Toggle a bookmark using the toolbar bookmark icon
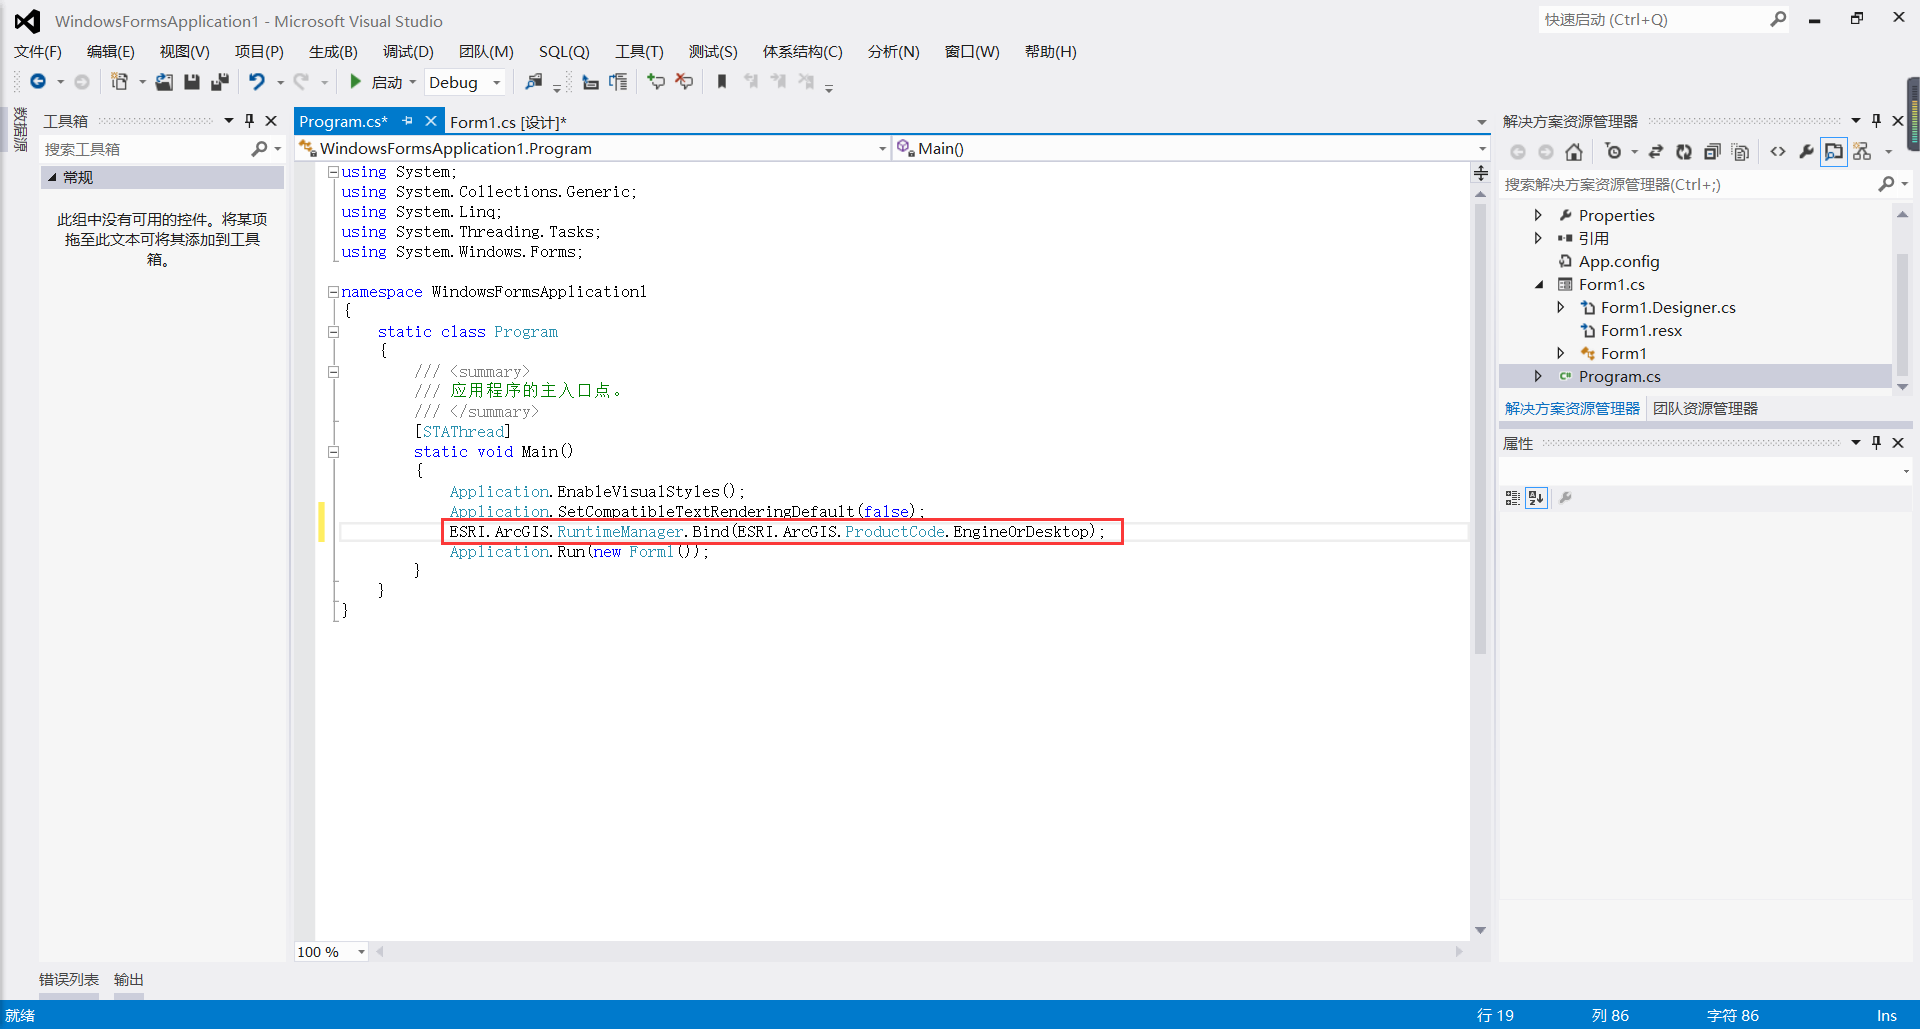 coord(723,81)
